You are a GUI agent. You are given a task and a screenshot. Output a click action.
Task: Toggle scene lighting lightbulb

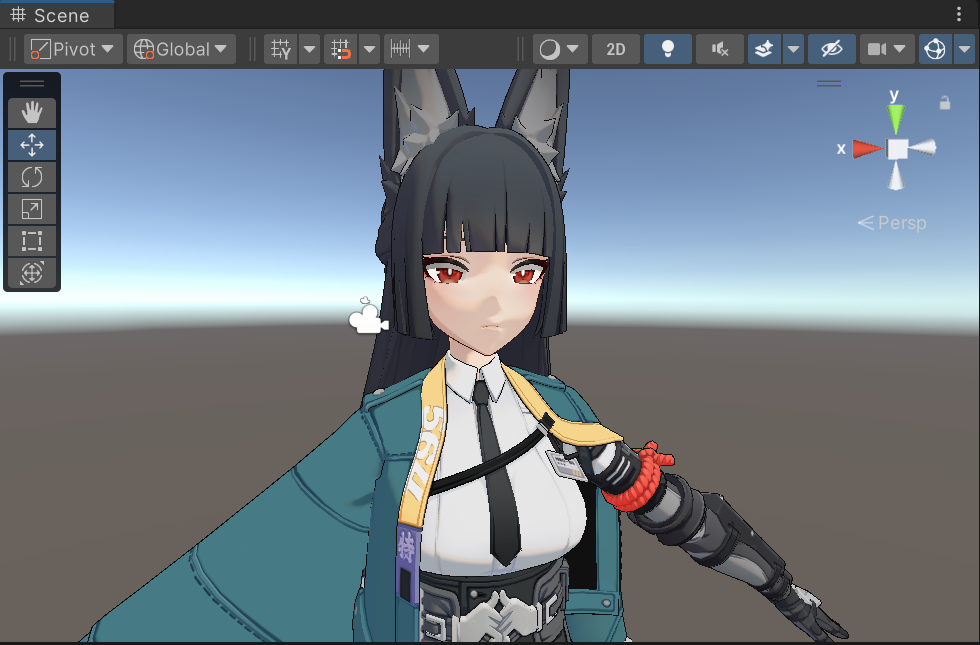667,49
